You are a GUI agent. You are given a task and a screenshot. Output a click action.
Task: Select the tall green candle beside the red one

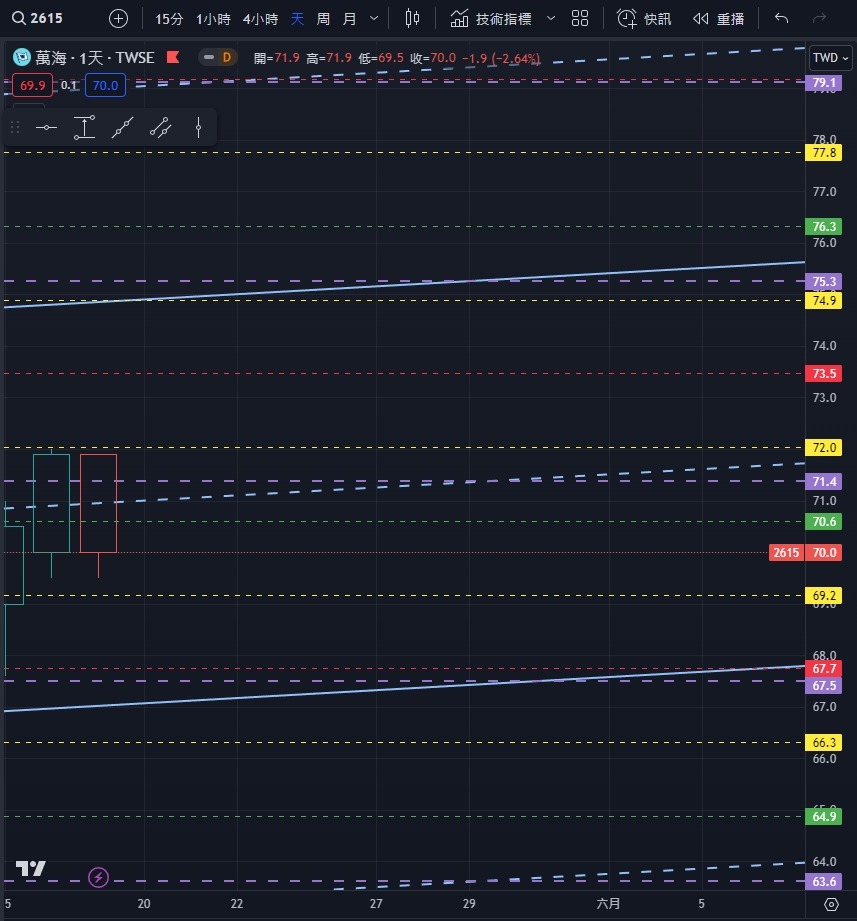(52, 503)
